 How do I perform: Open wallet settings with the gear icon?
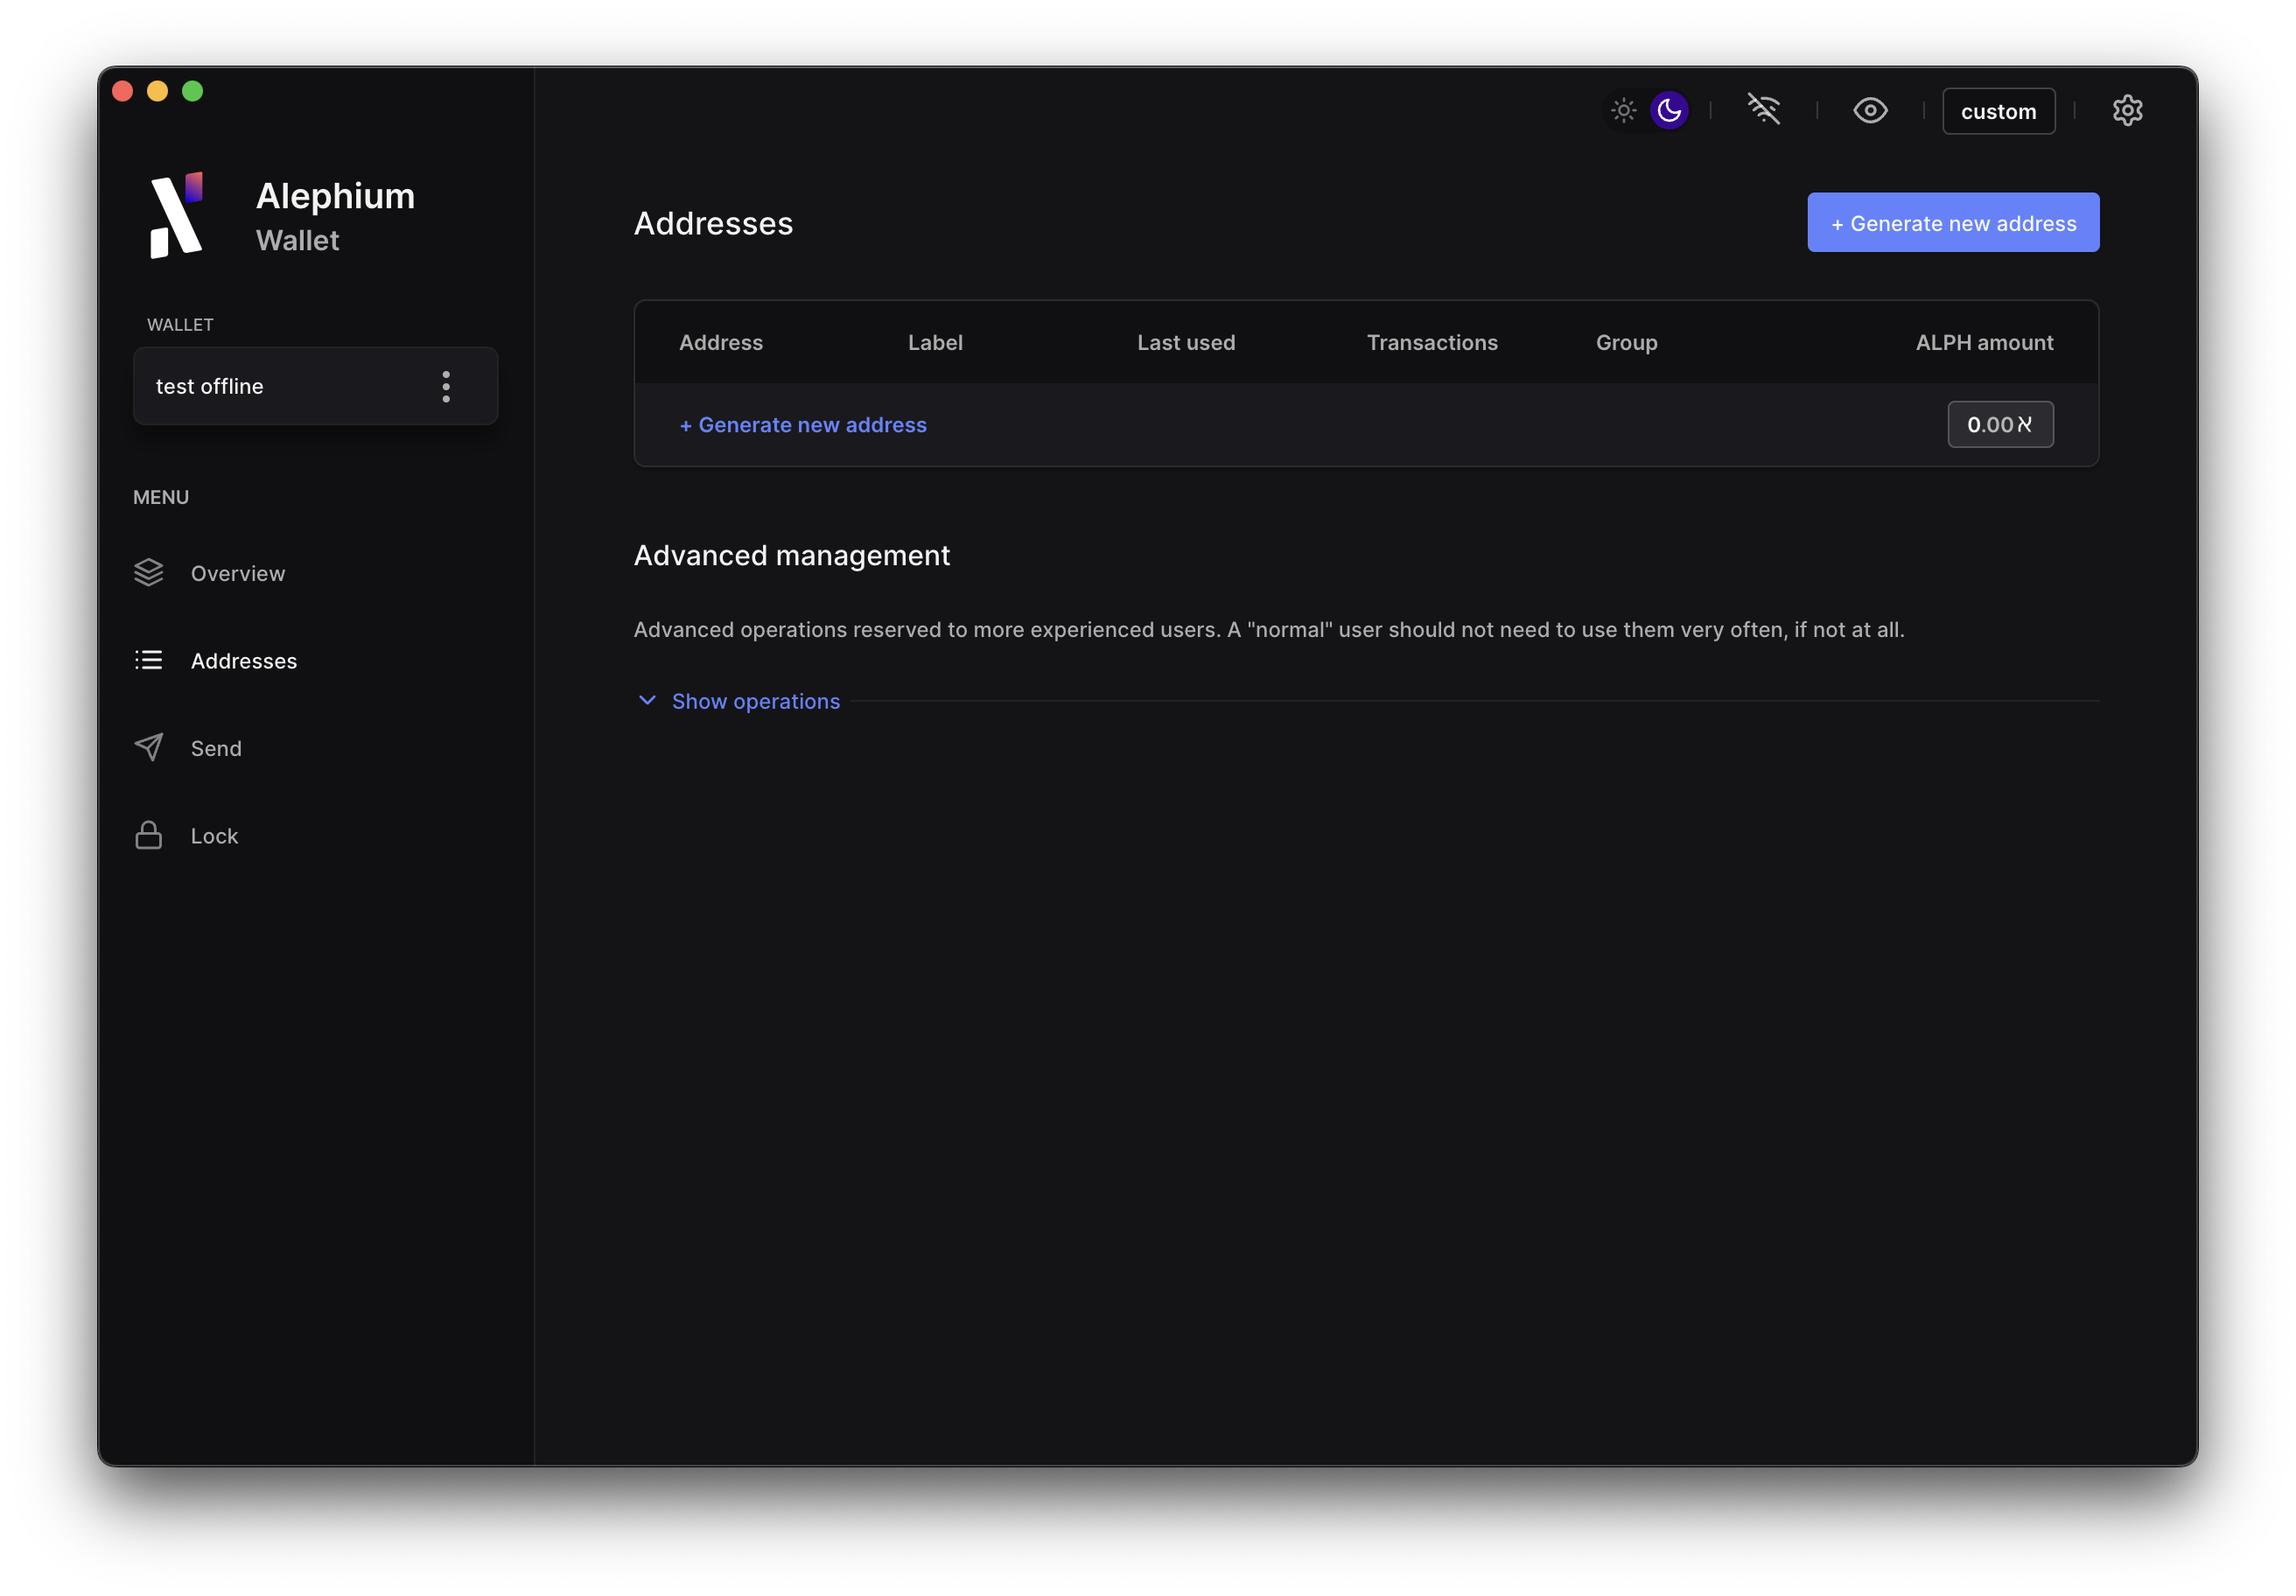tap(2128, 110)
